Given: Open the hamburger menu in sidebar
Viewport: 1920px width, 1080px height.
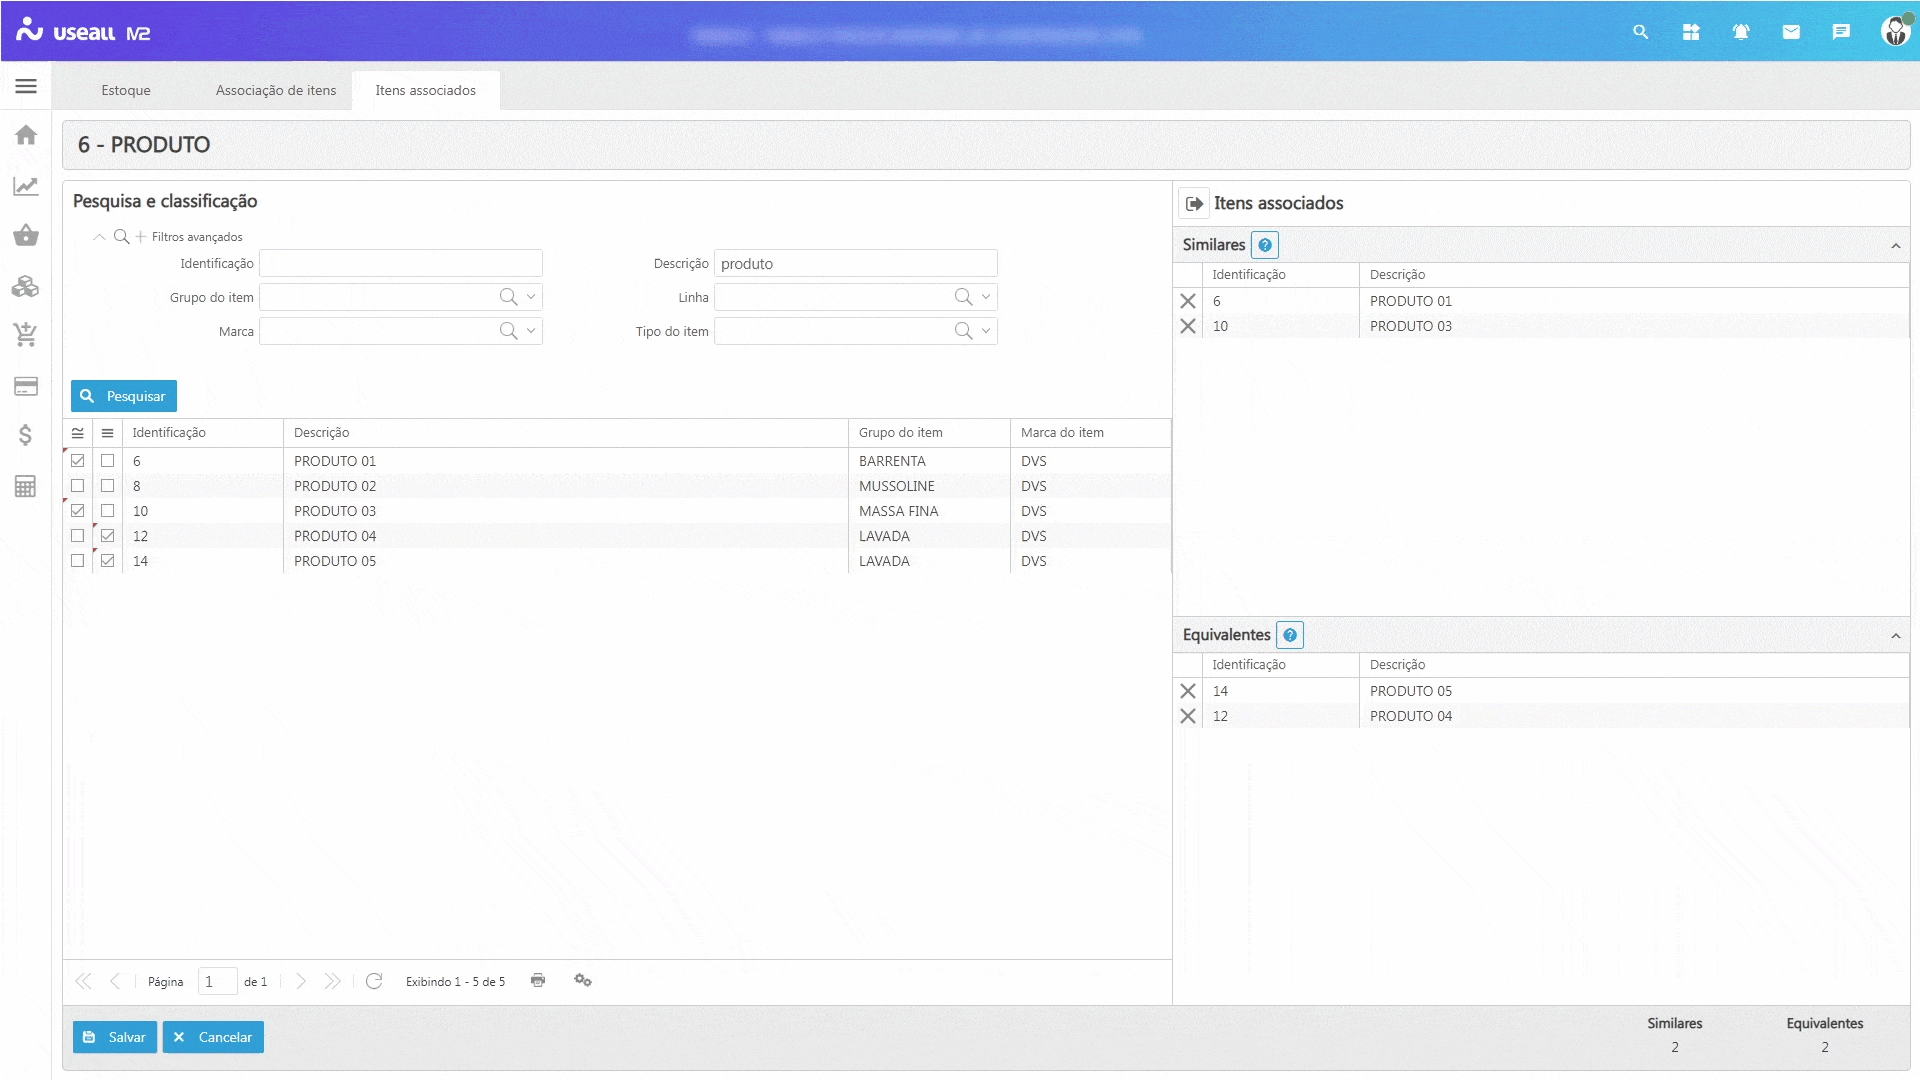Looking at the screenshot, I should pos(26,86).
